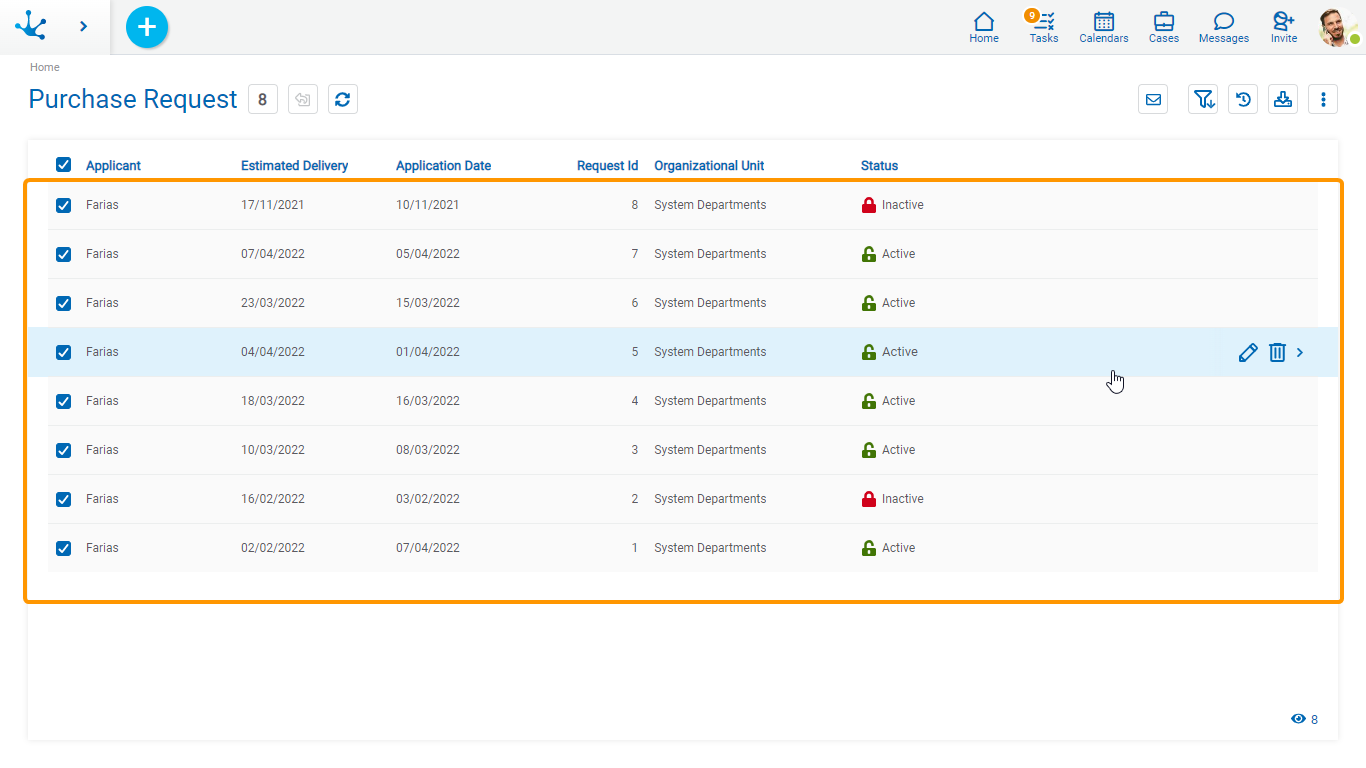
Task: Open Messages in the top navigation
Action: (1224, 27)
